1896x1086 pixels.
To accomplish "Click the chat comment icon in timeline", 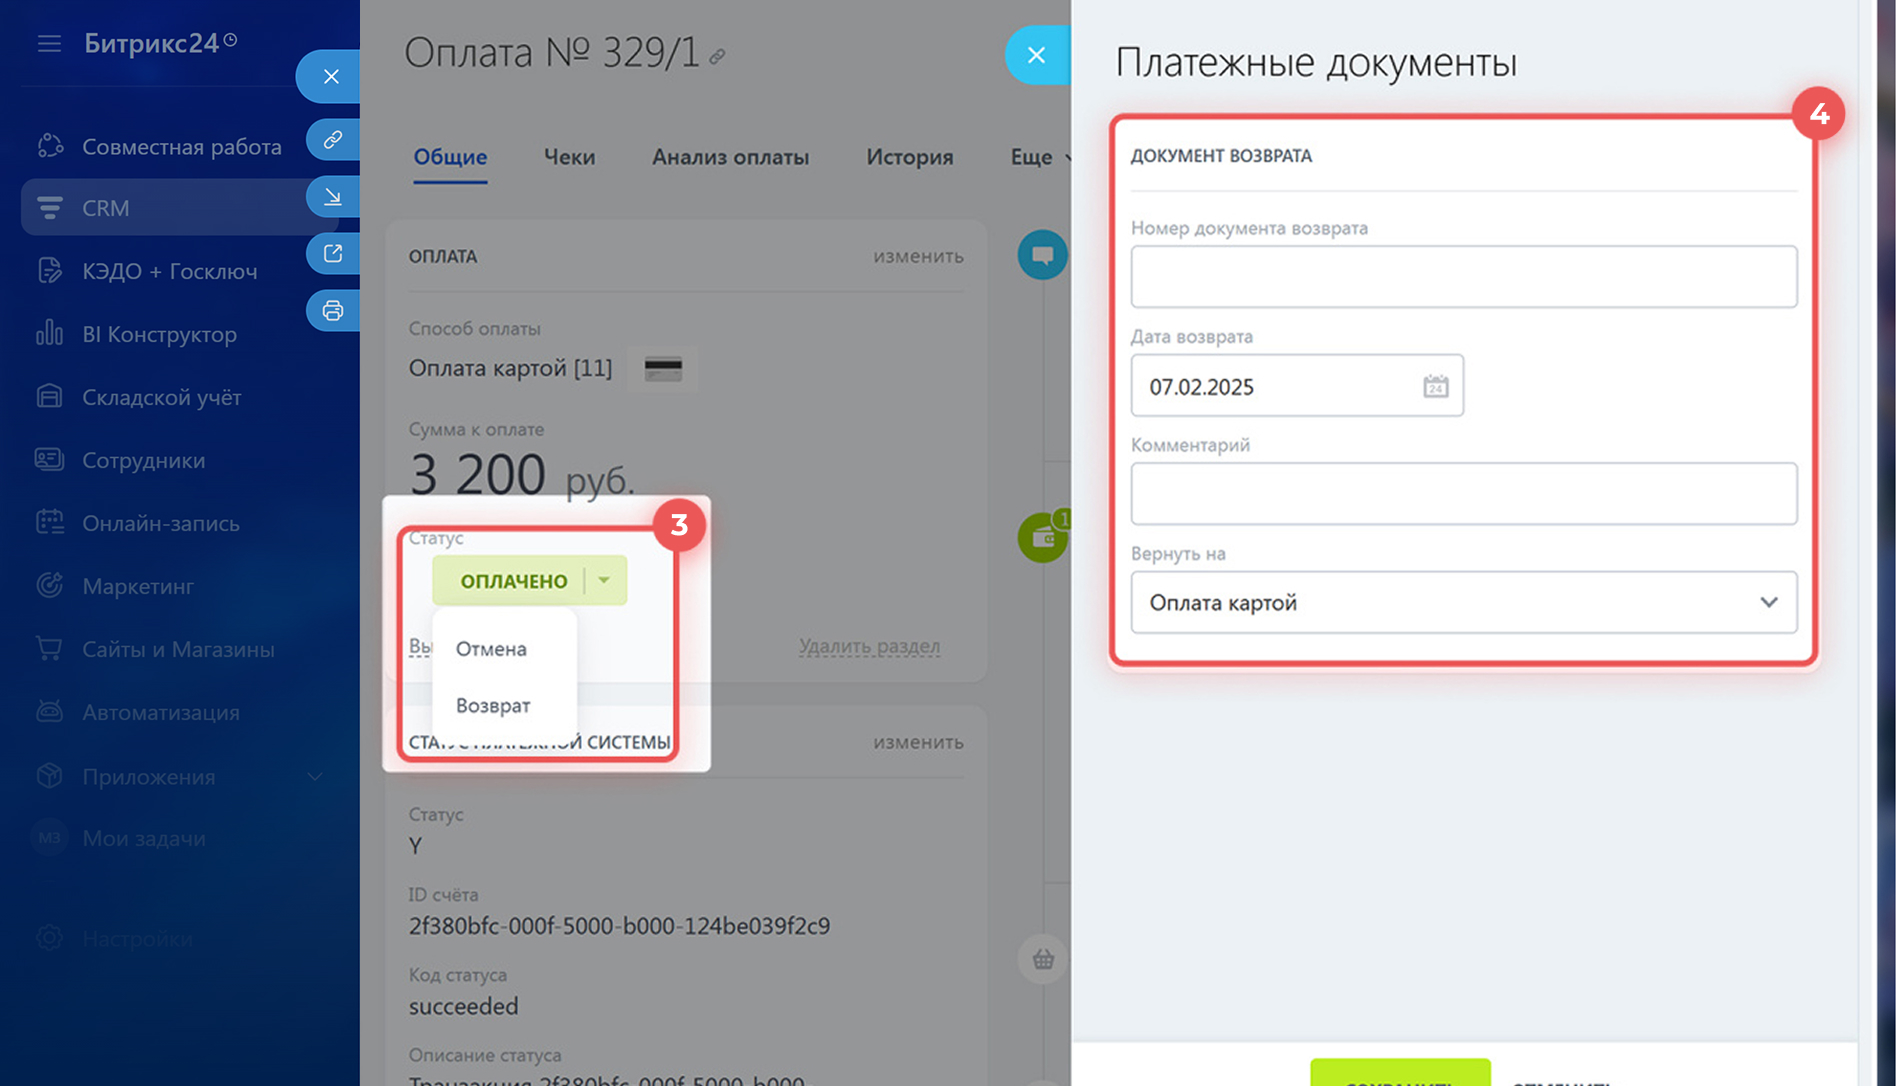I will coord(1042,254).
